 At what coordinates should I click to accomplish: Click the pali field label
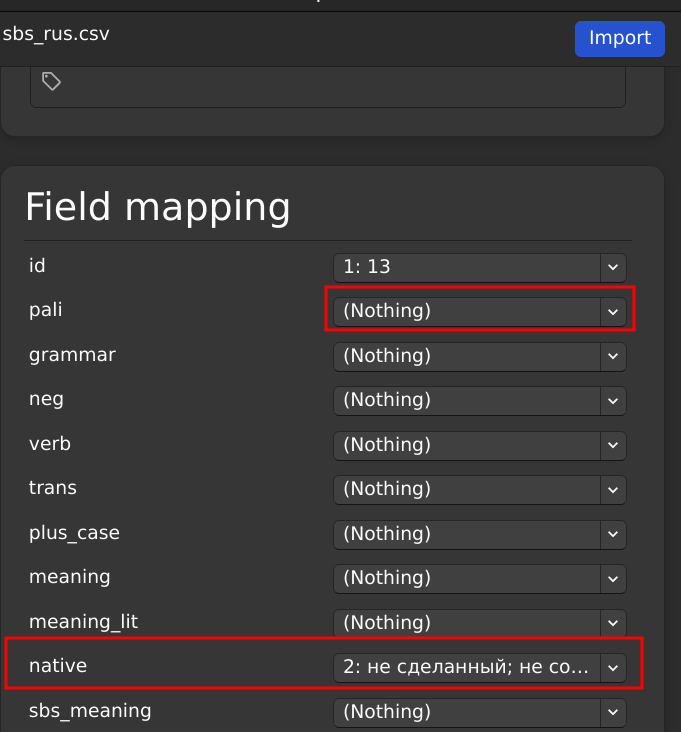point(46,310)
